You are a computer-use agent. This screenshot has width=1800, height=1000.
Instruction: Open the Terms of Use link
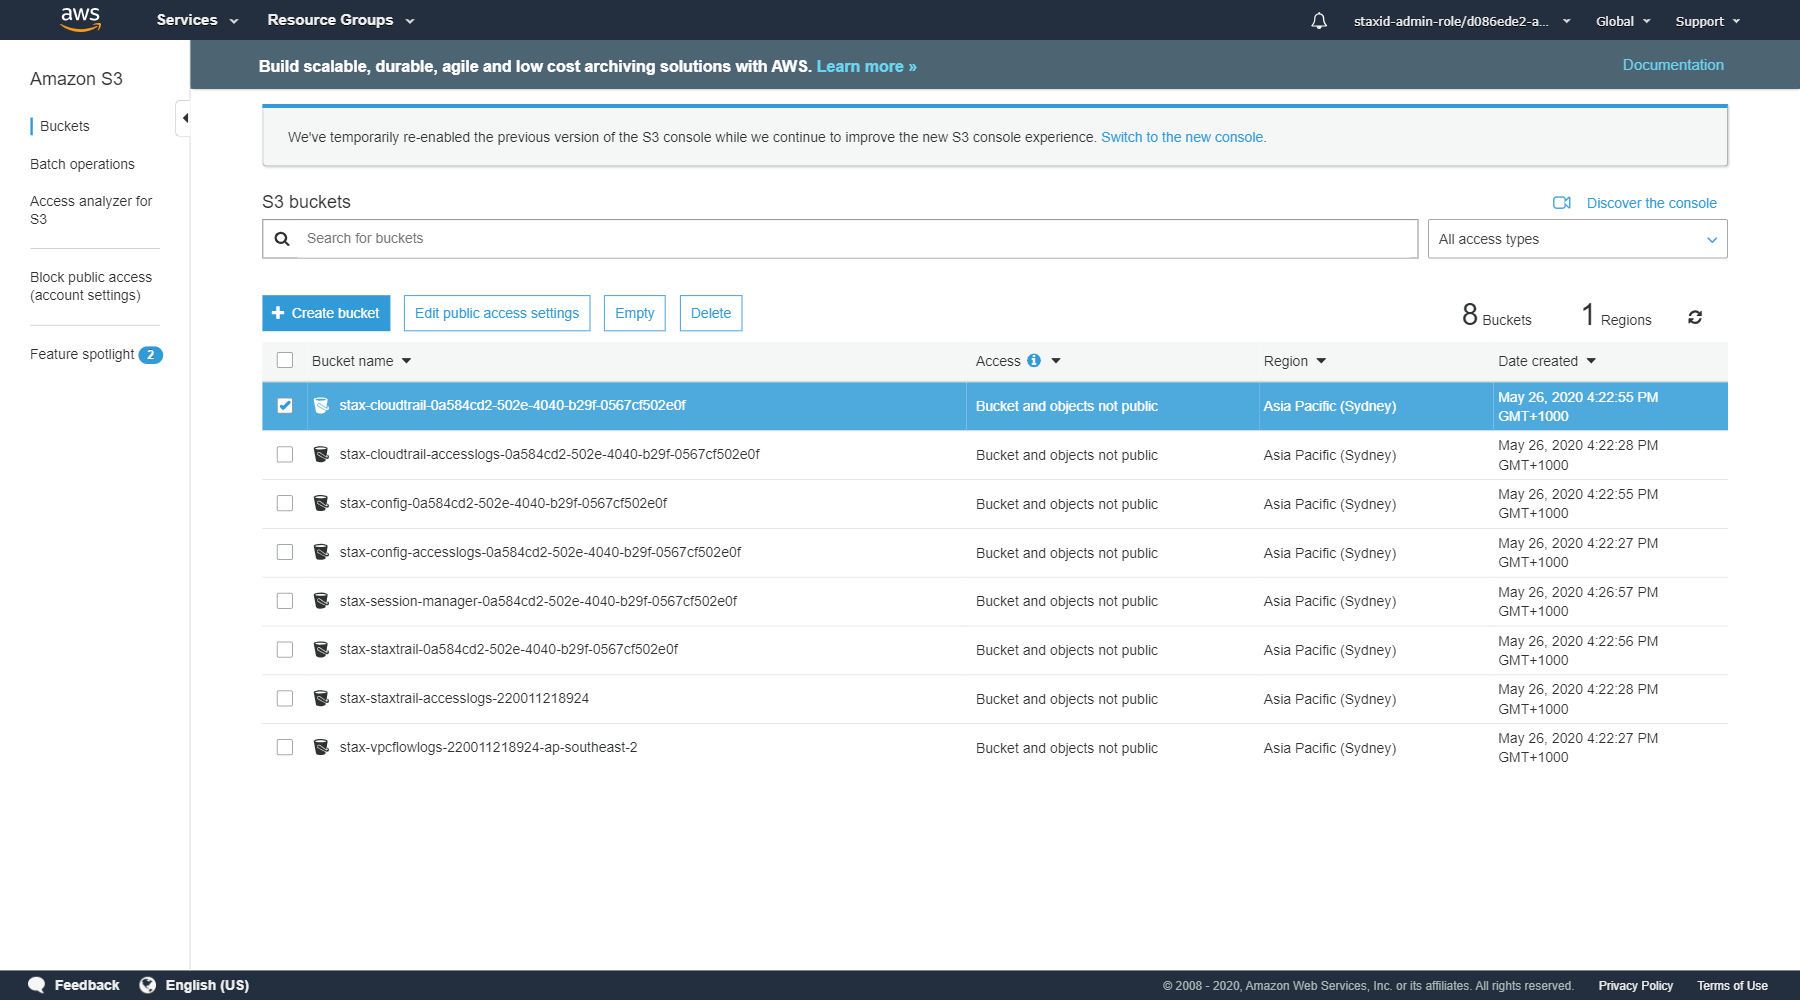pos(1732,986)
